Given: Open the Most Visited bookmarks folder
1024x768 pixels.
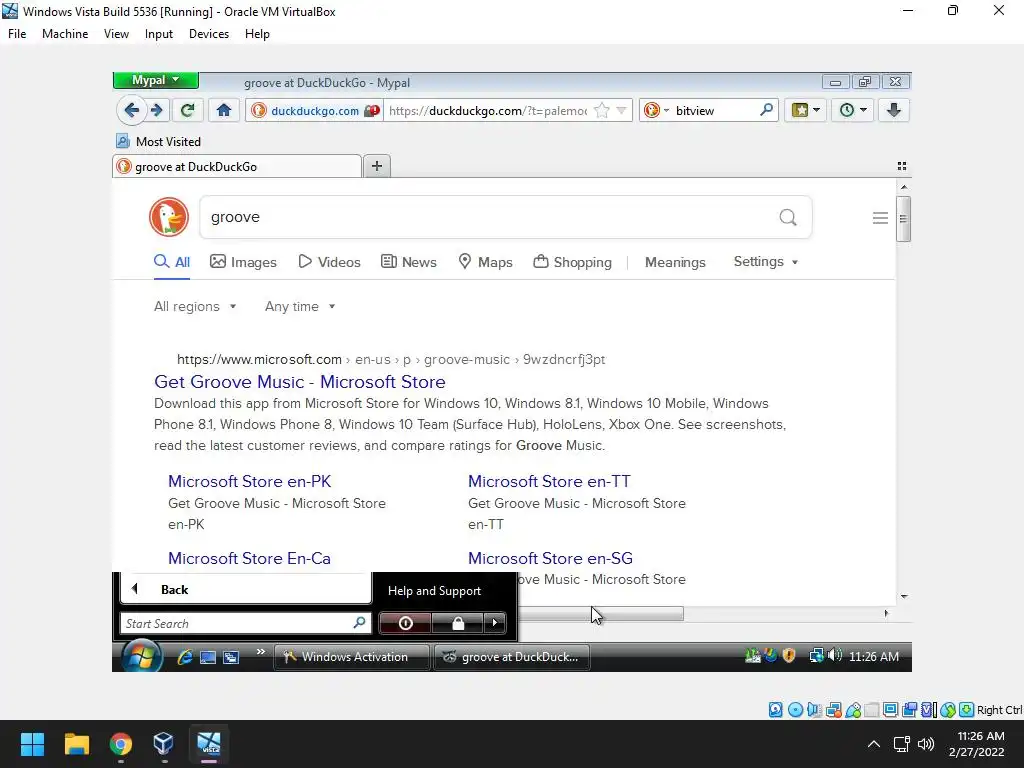Looking at the screenshot, I should (159, 141).
